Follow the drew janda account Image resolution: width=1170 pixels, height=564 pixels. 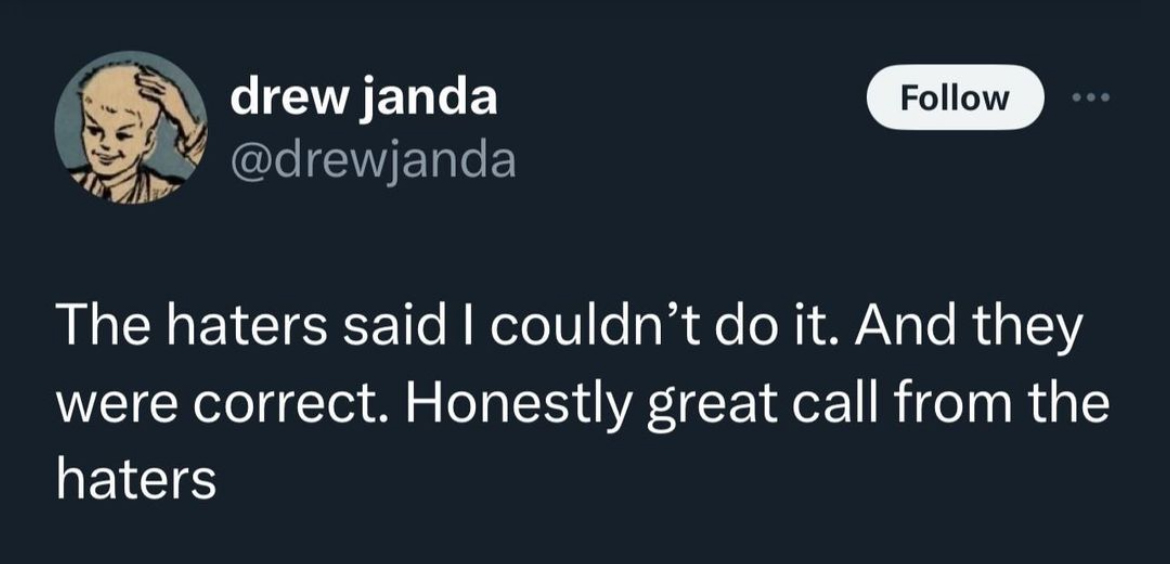point(955,97)
